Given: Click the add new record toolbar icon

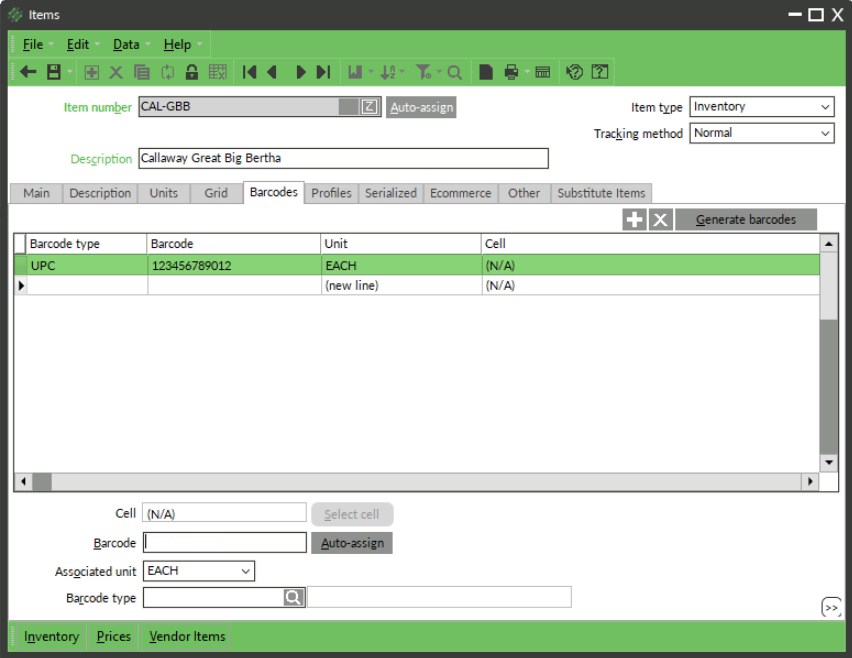Looking at the screenshot, I should coord(91,72).
